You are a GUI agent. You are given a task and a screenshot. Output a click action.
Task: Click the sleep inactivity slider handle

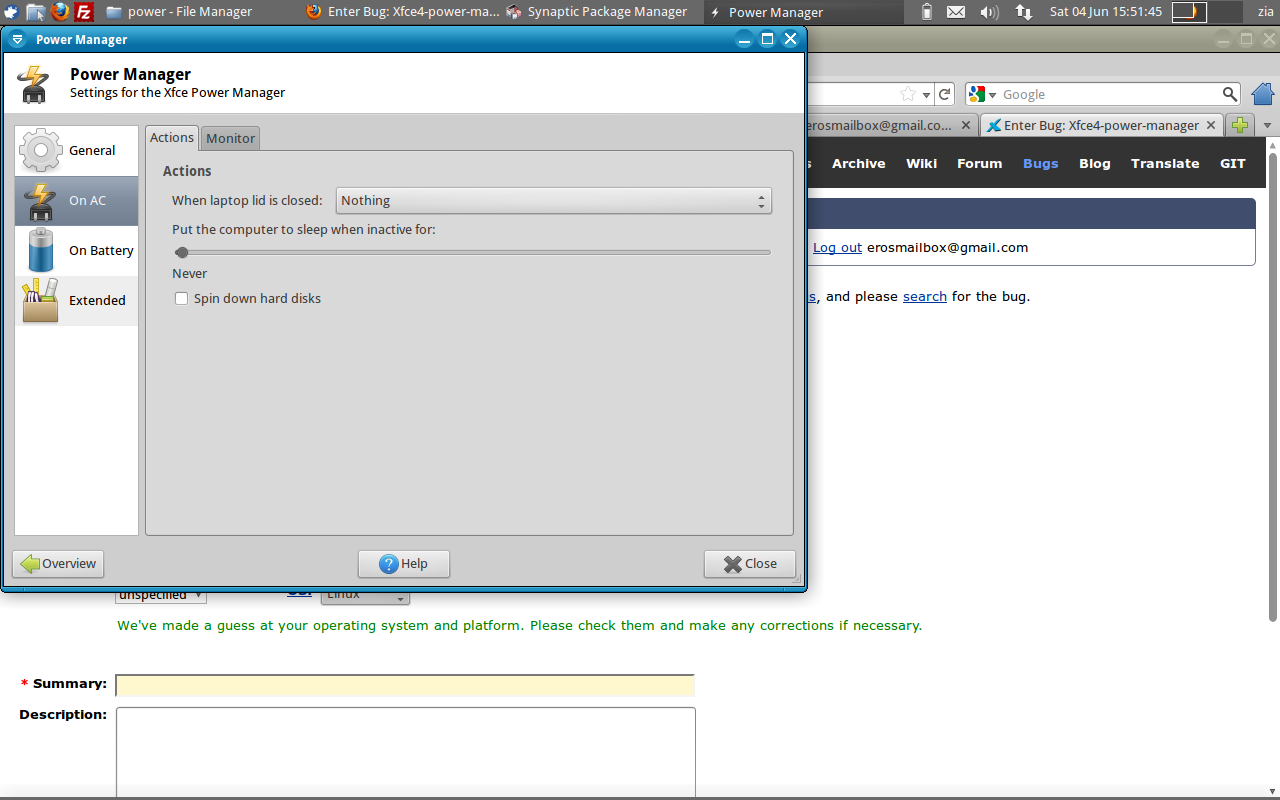(182, 253)
